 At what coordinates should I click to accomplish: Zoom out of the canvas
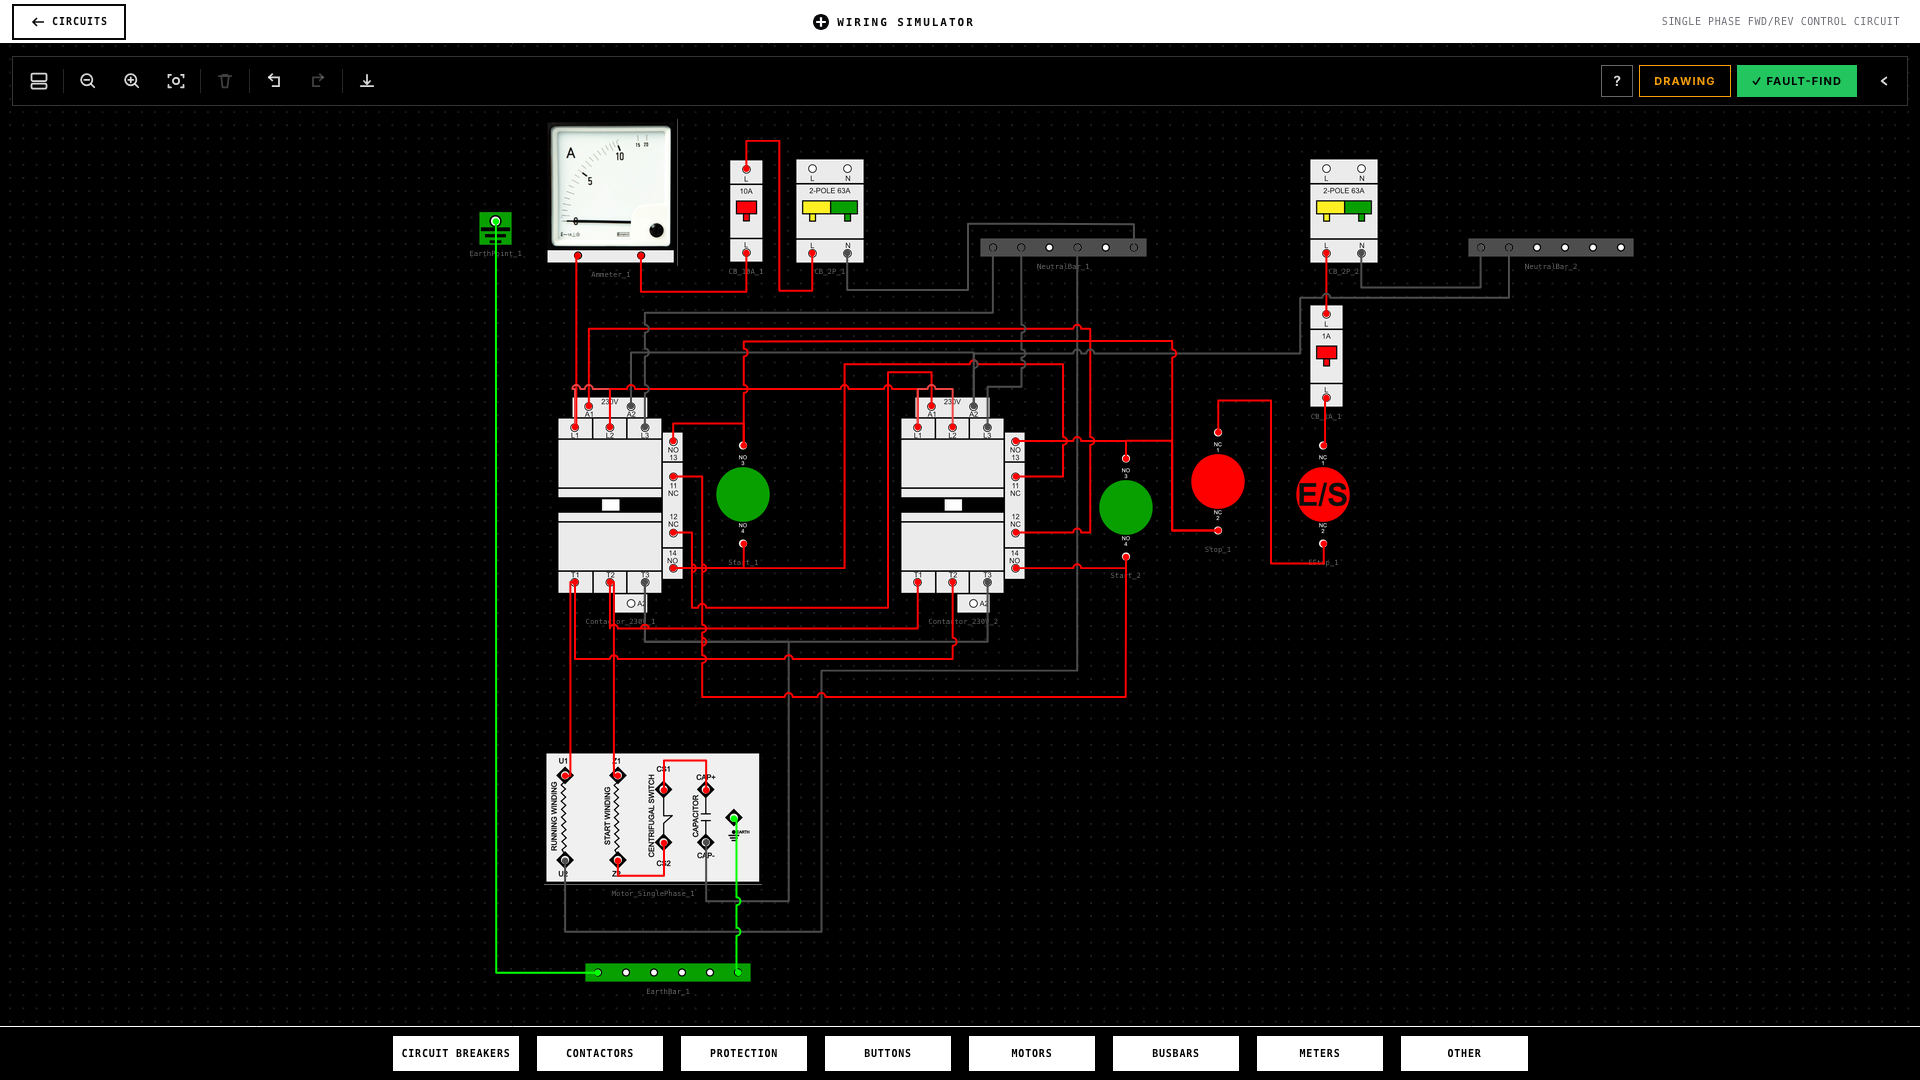coord(88,81)
